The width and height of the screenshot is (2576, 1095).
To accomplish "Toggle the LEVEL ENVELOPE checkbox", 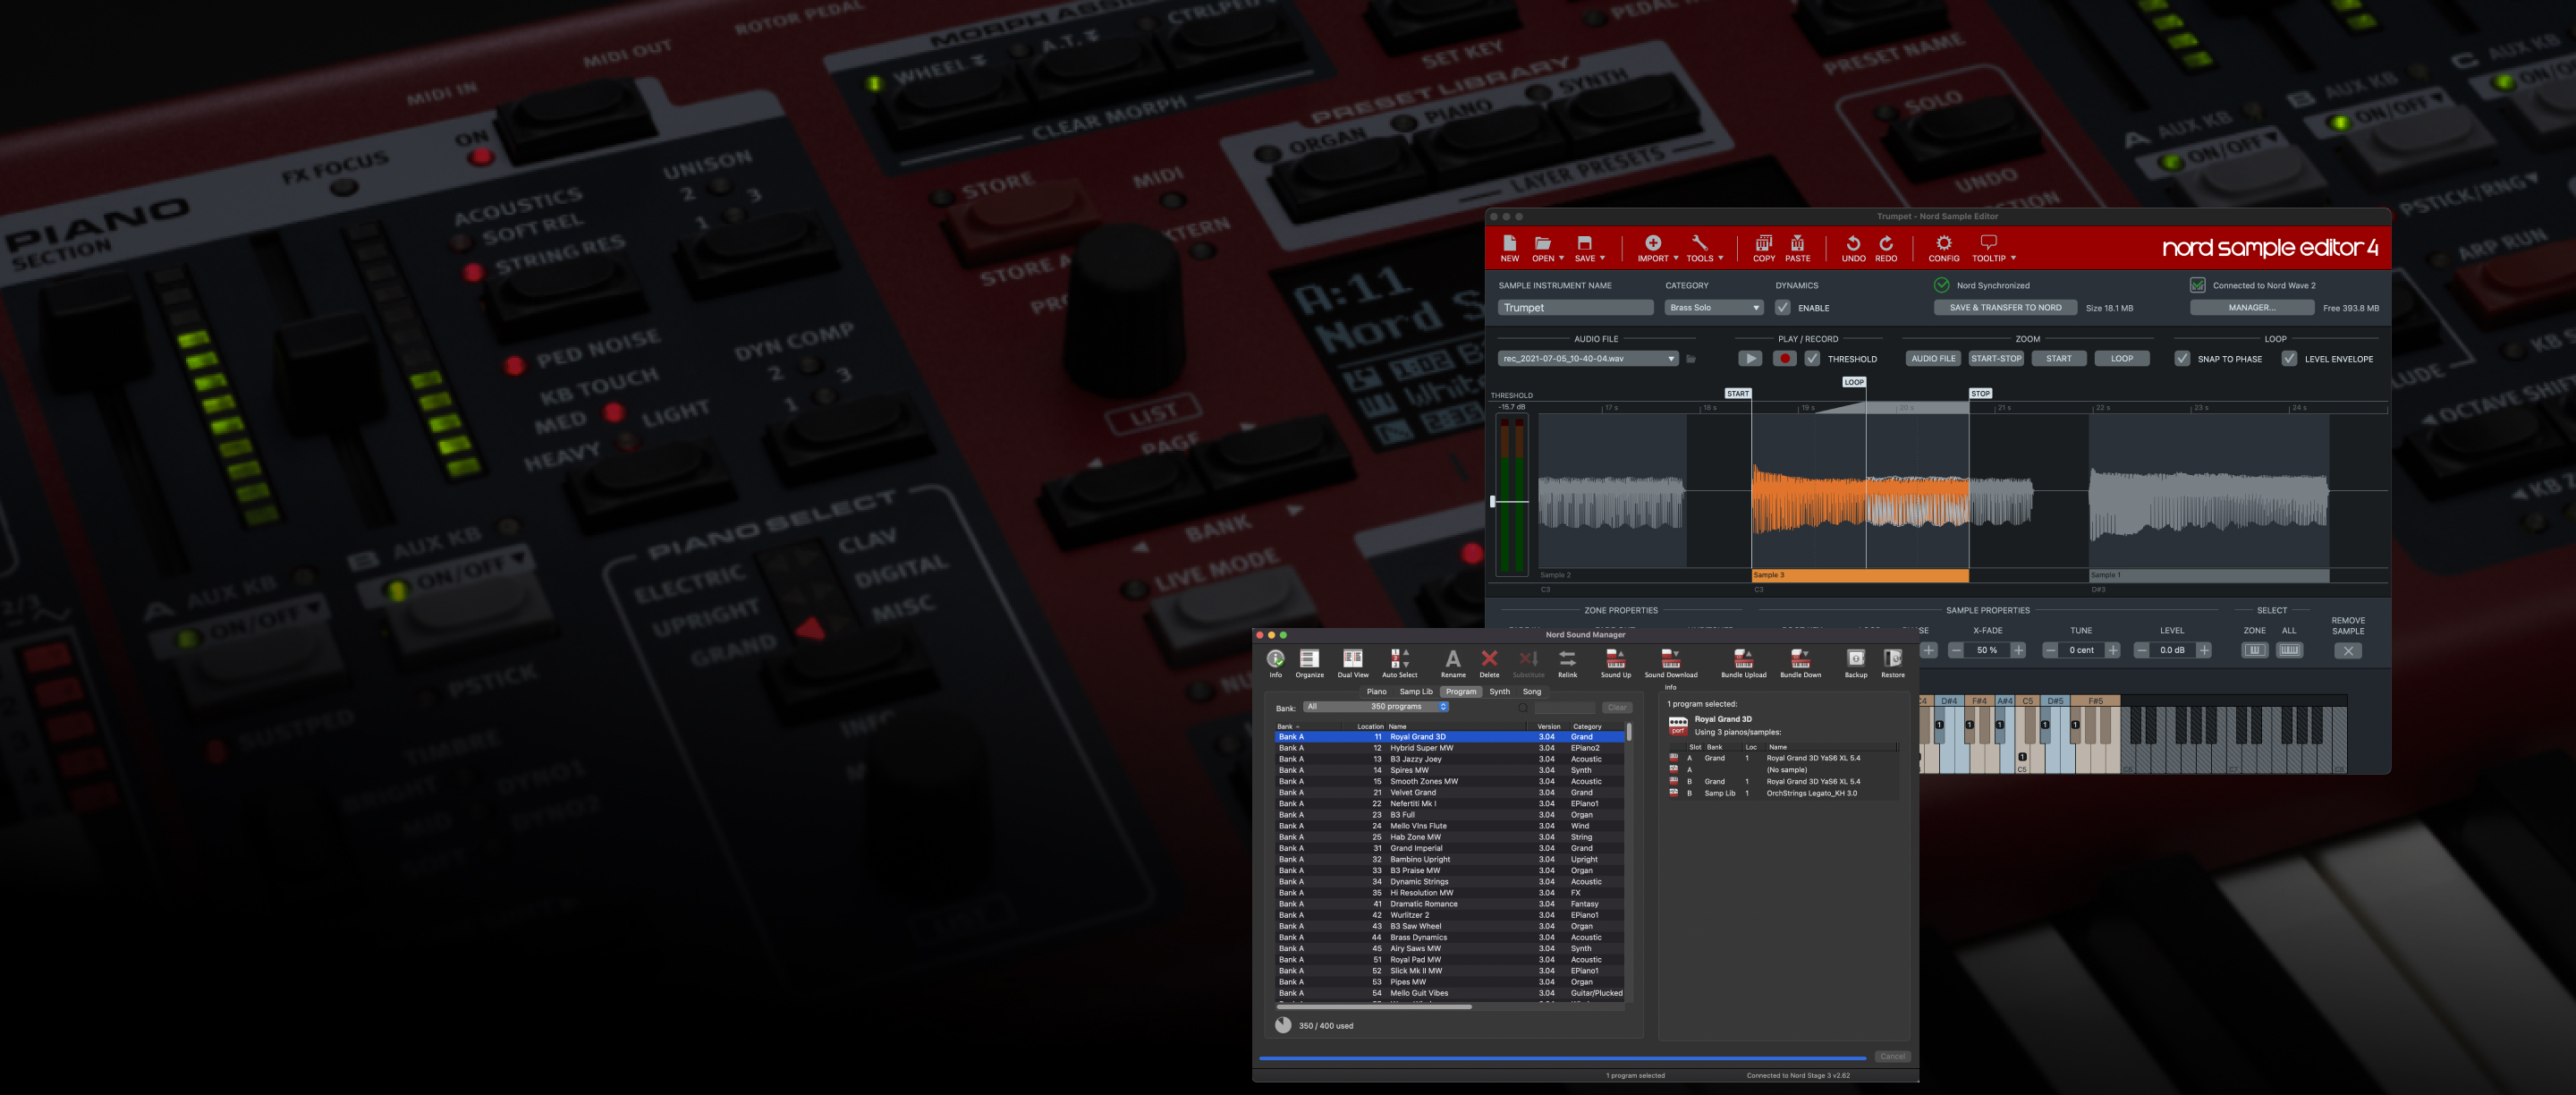I will [2289, 359].
